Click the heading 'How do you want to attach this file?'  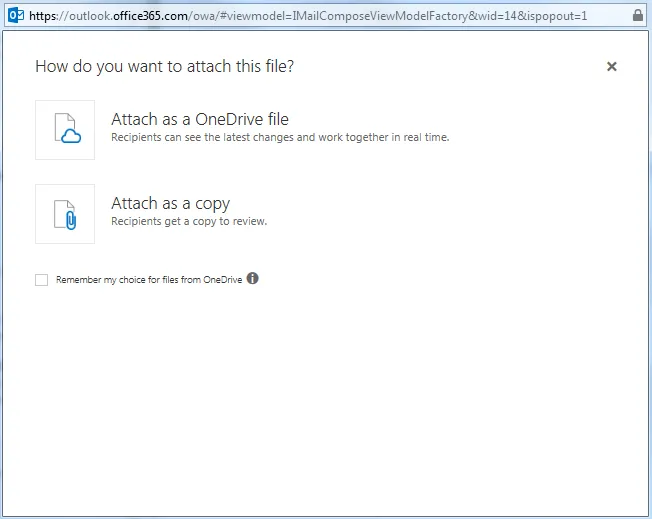pyautogui.click(x=165, y=67)
